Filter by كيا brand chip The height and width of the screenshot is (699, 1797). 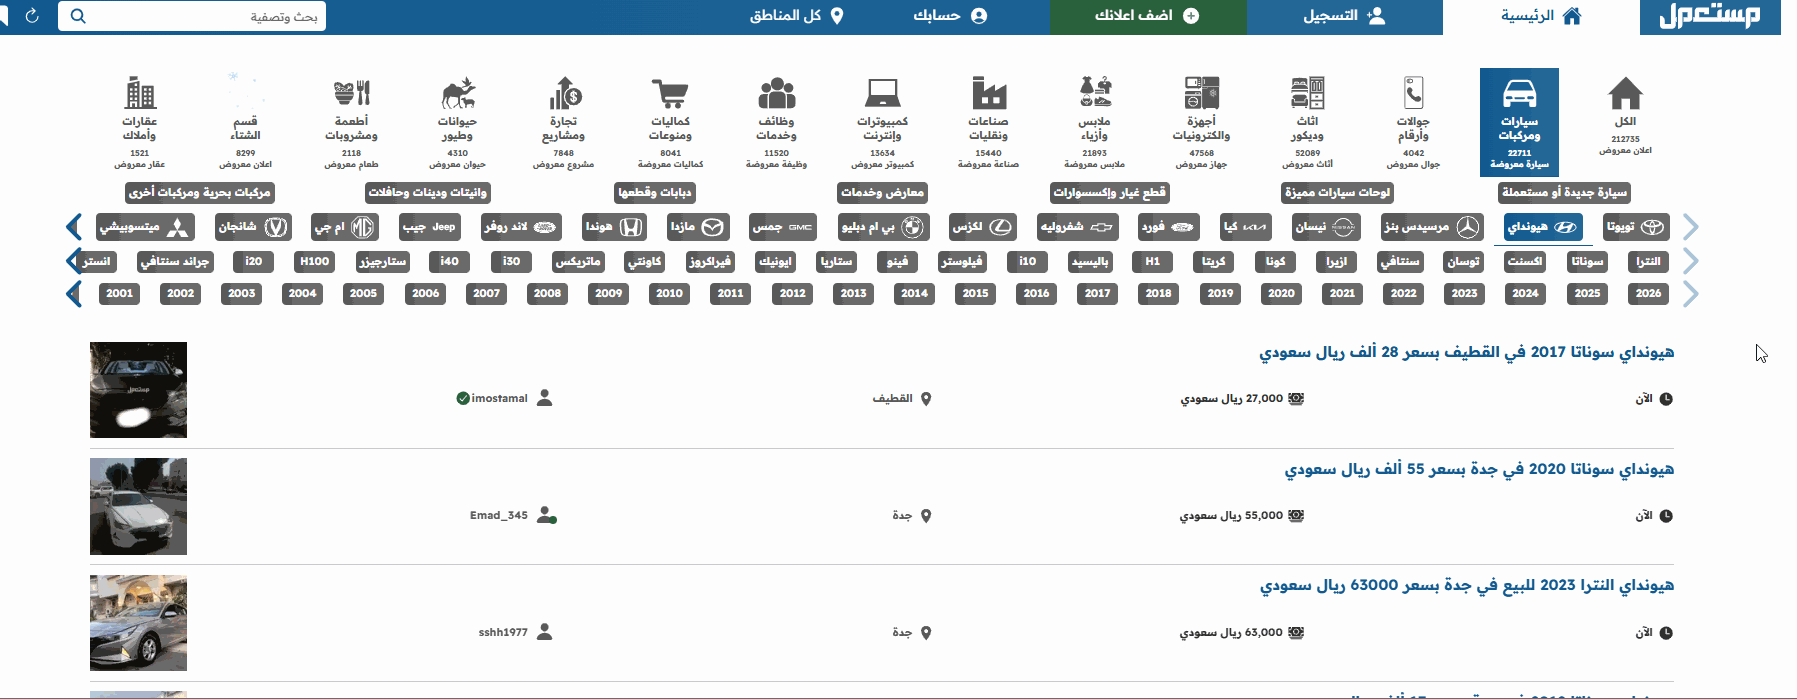[x=1246, y=227]
